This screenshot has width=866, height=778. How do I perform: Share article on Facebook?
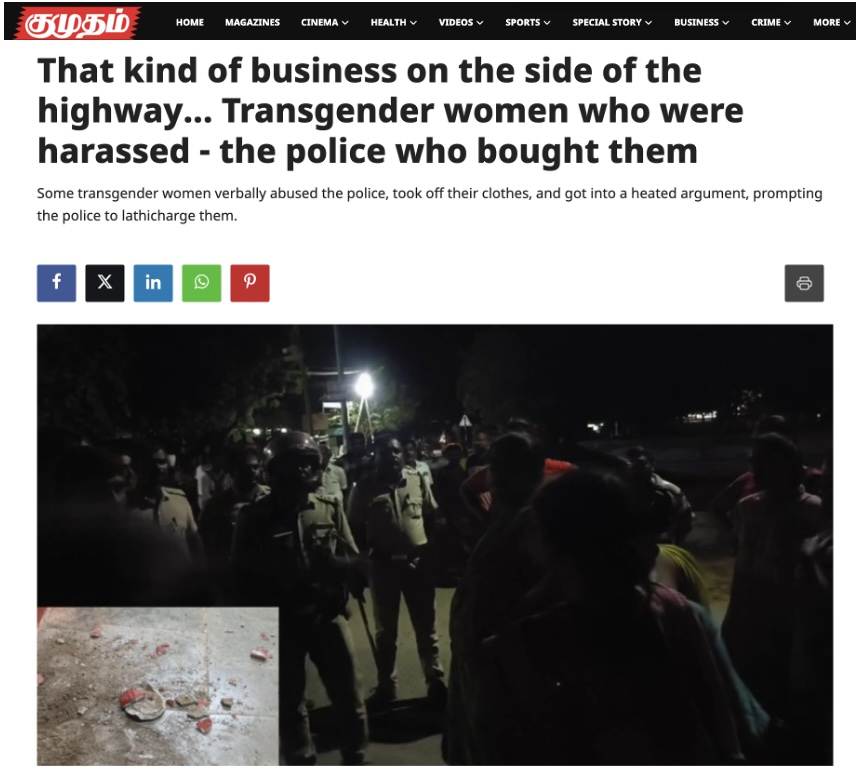[x=56, y=283]
